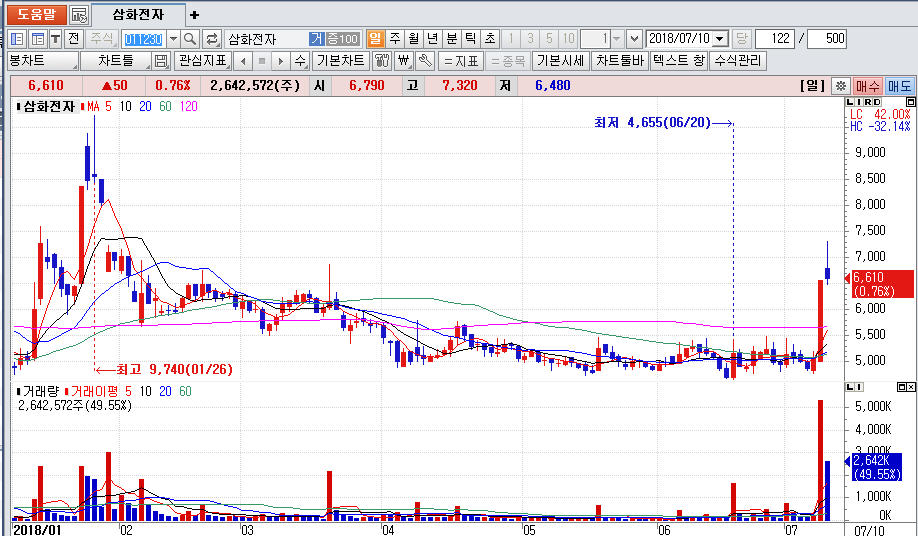
Task: Add a new tab with plus icon
Action: pos(194,15)
